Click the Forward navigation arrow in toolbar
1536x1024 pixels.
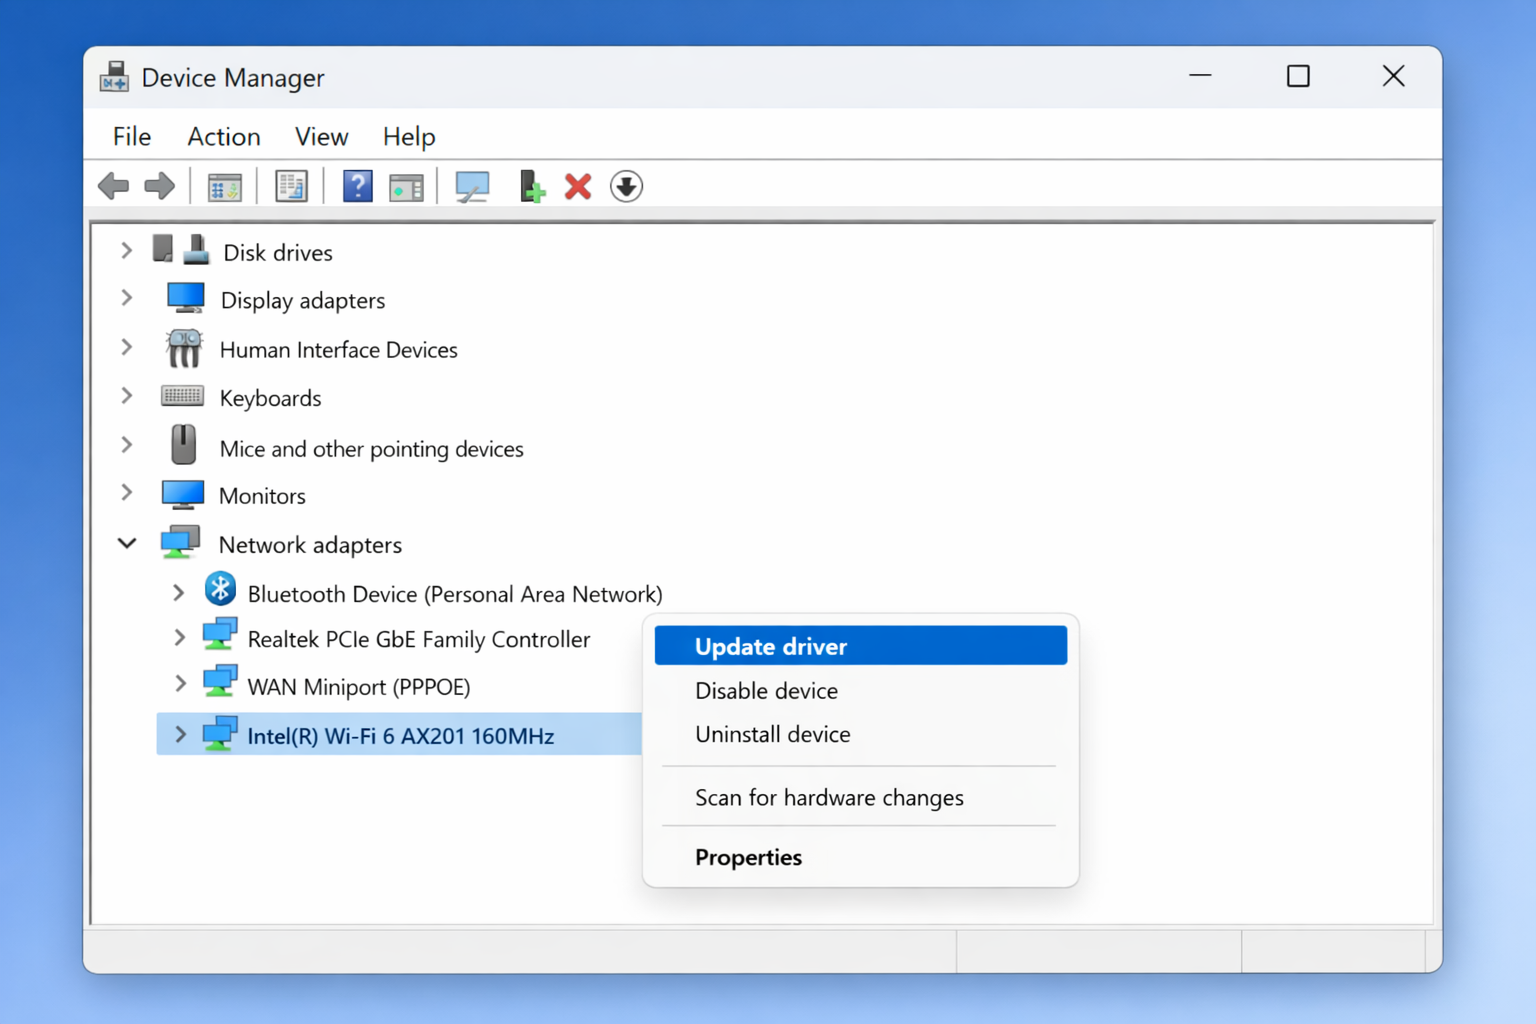(x=159, y=186)
